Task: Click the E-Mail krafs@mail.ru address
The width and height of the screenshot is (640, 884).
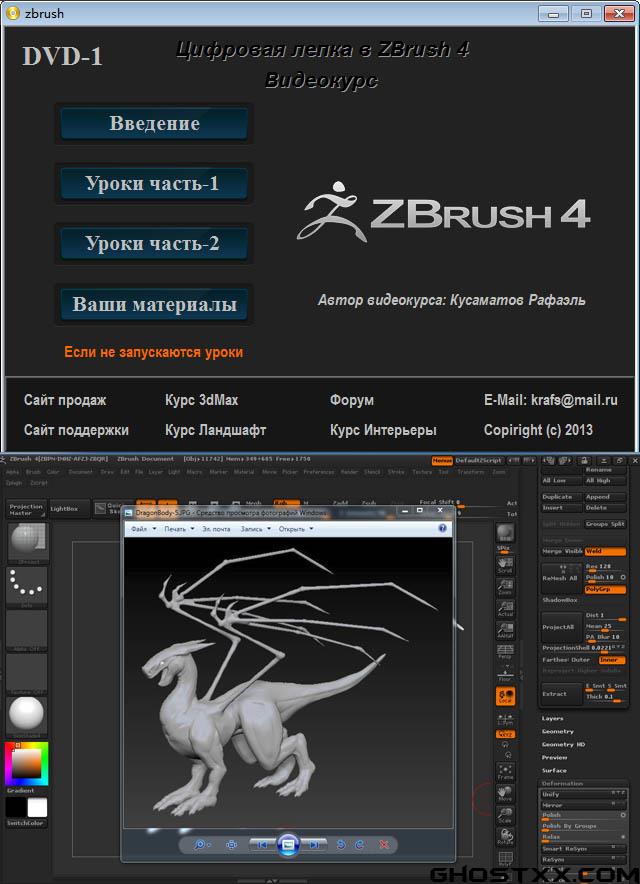Action: (x=550, y=400)
